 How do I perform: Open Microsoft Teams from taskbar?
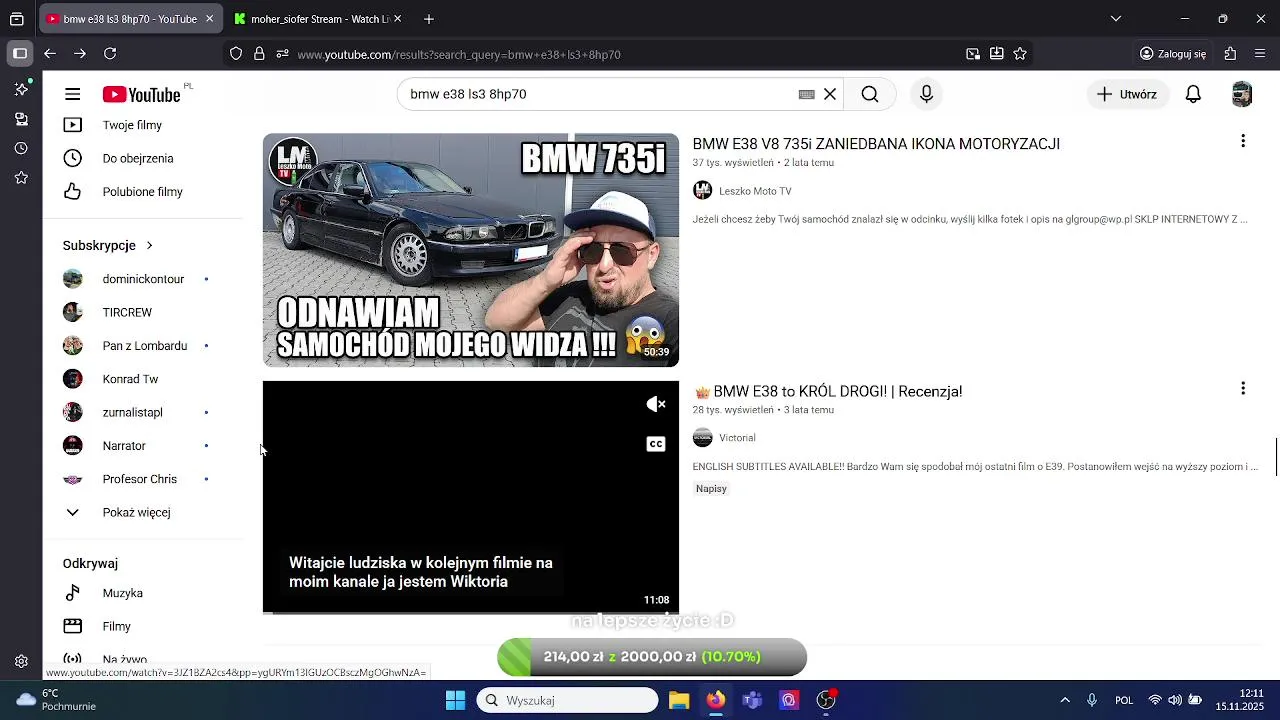[752, 700]
